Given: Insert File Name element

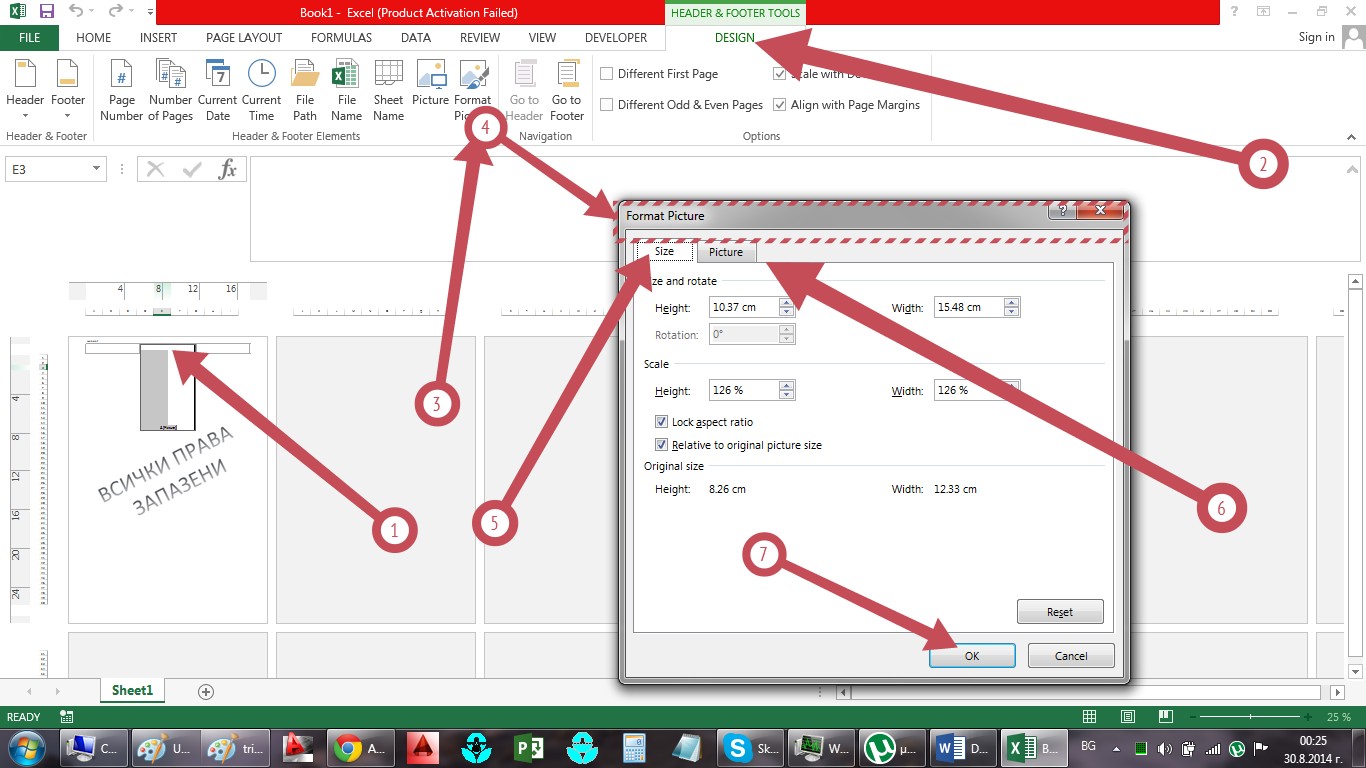Looking at the screenshot, I should tap(346, 90).
